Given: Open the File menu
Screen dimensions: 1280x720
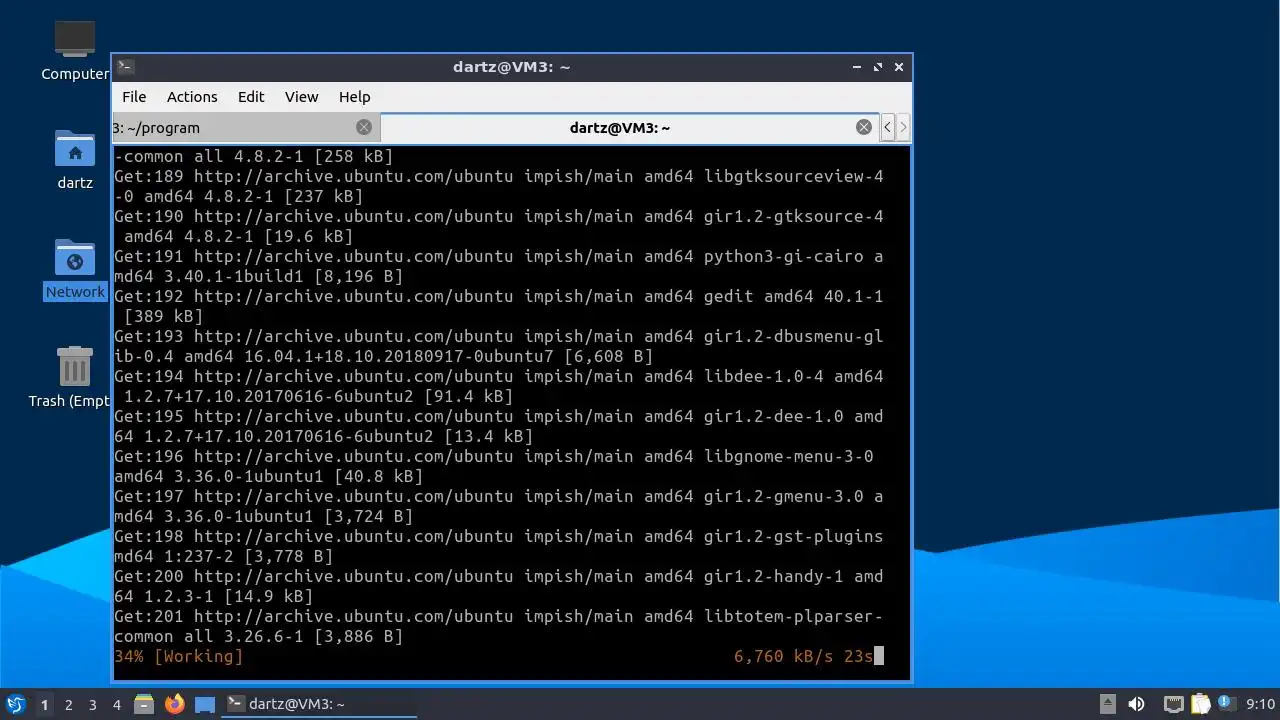Looking at the screenshot, I should (134, 97).
